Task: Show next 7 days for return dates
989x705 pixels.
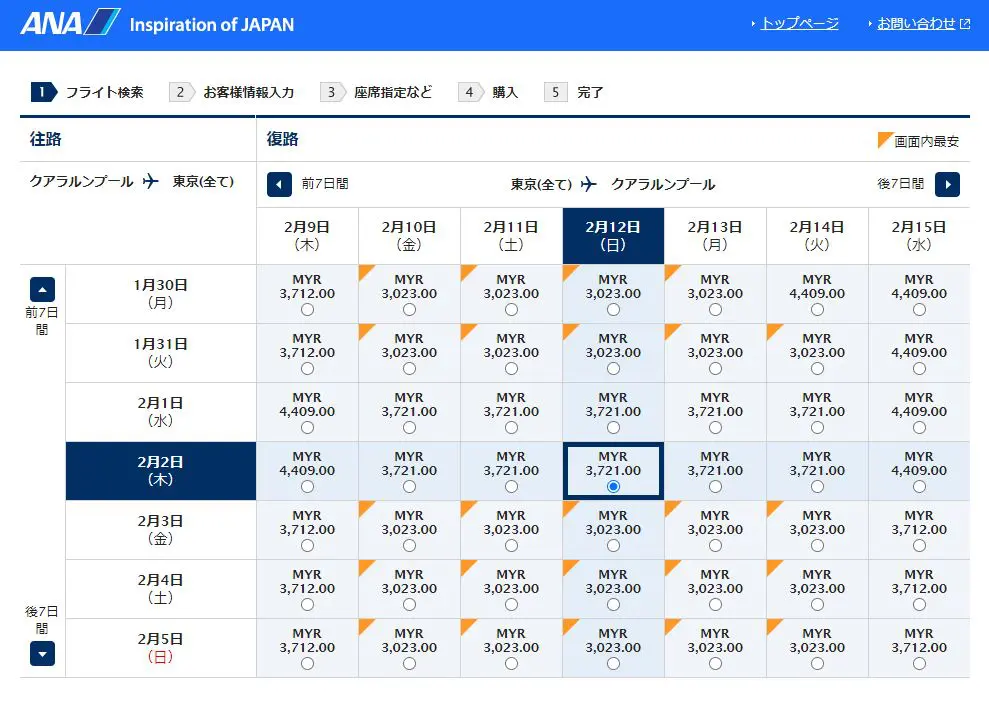Action: (x=947, y=184)
